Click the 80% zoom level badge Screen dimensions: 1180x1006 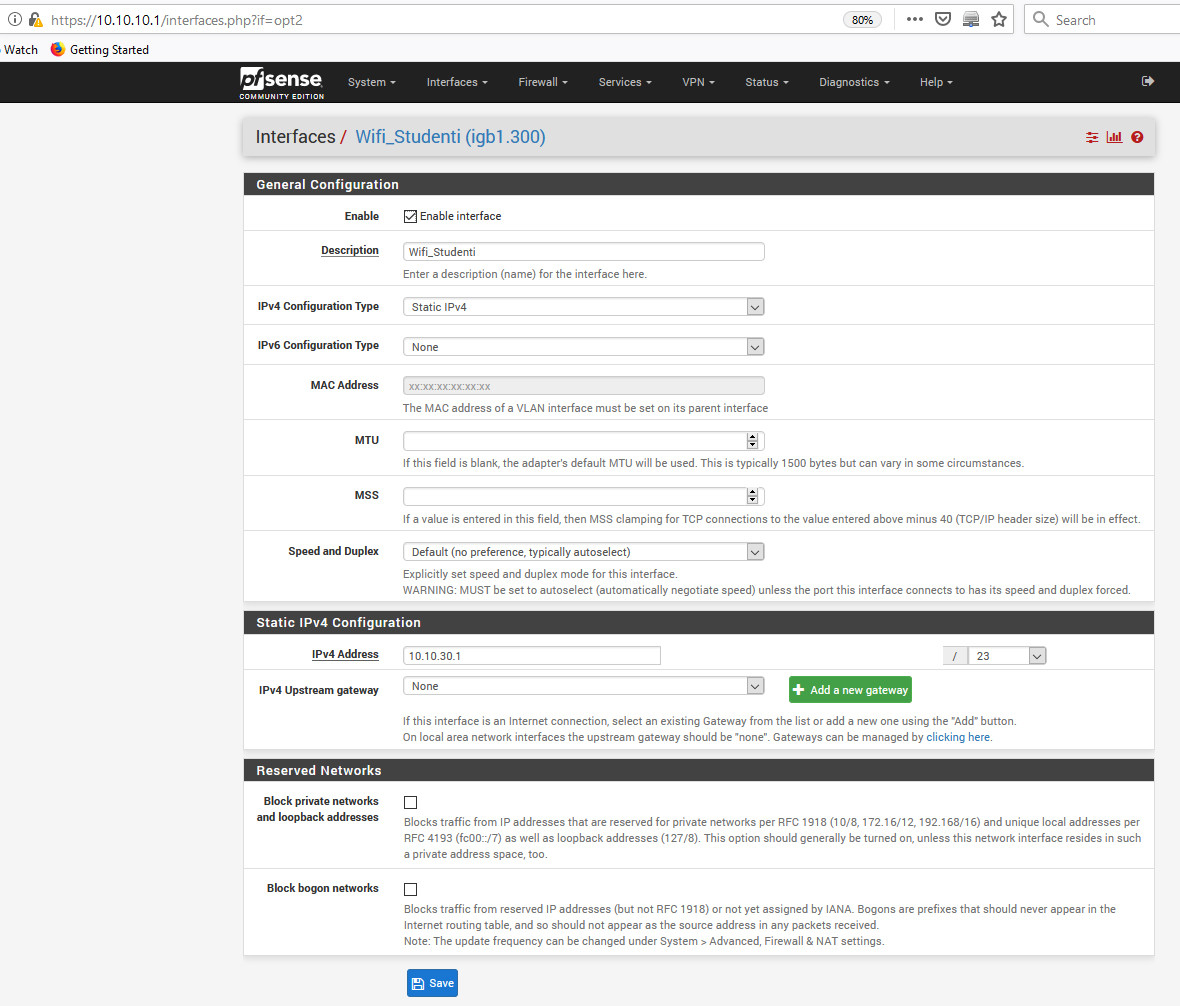[862, 20]
